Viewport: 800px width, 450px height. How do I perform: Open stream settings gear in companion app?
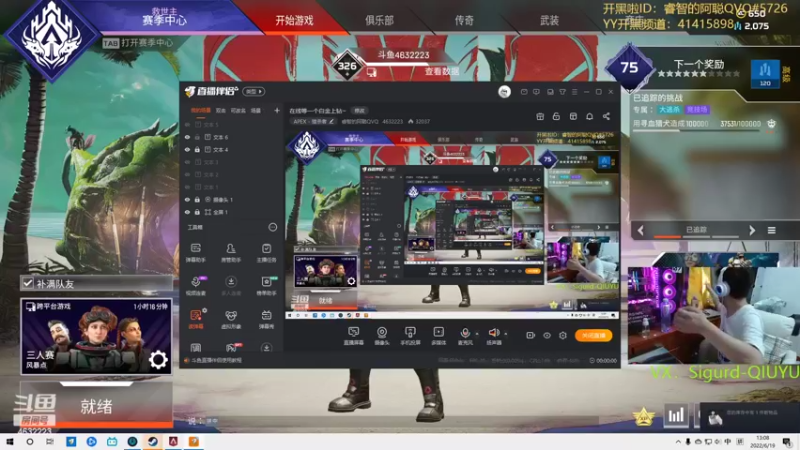[x=563, y=335]
